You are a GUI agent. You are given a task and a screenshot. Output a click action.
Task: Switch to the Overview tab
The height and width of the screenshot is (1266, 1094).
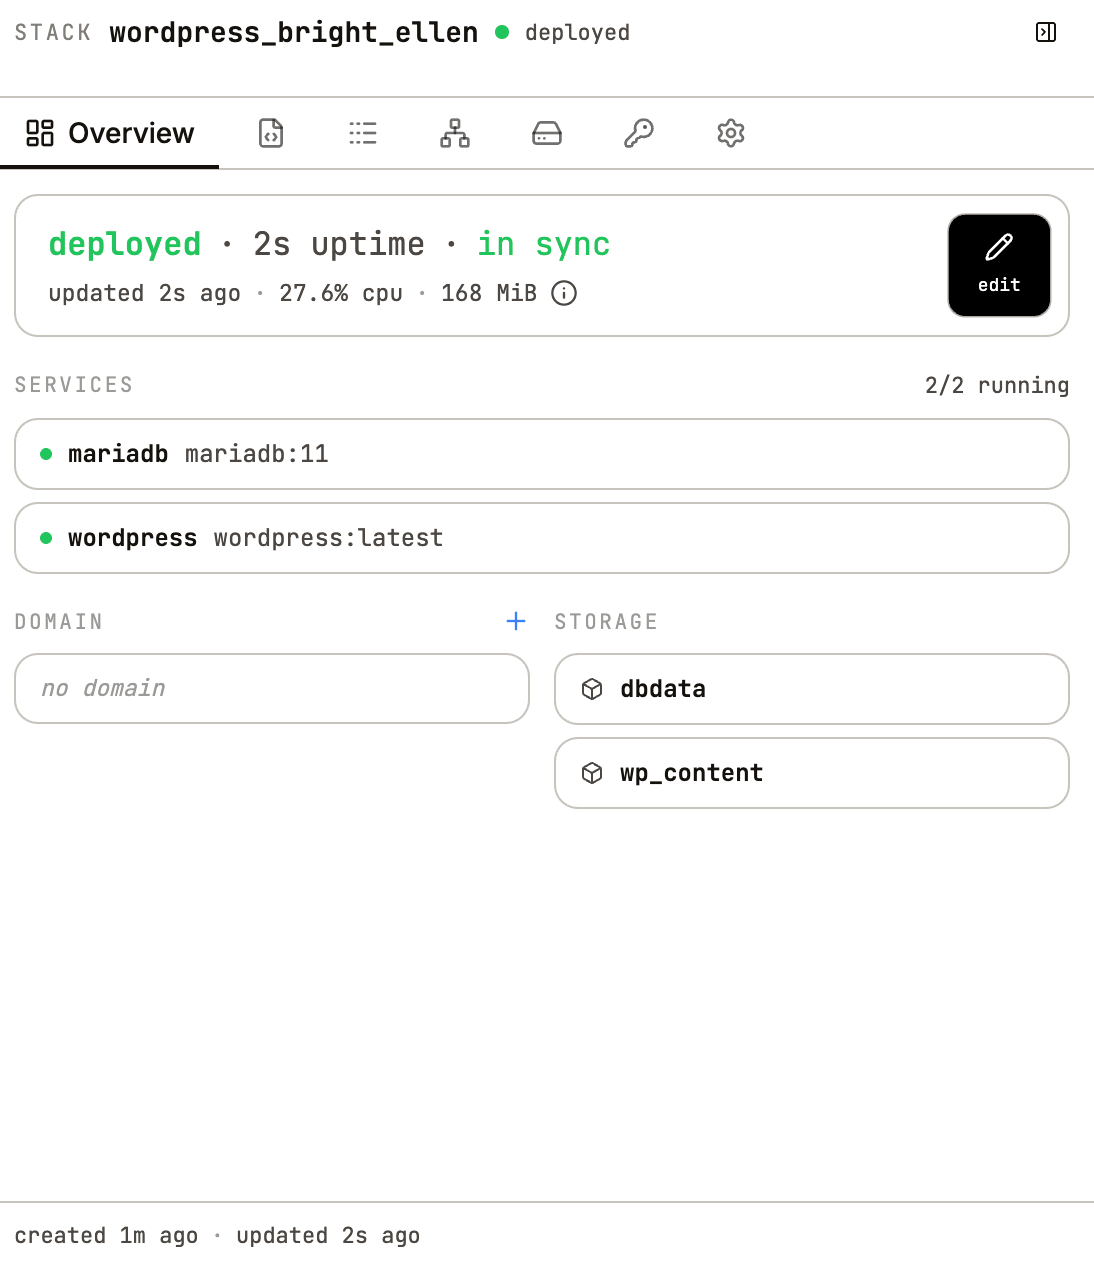coord(110,133)
